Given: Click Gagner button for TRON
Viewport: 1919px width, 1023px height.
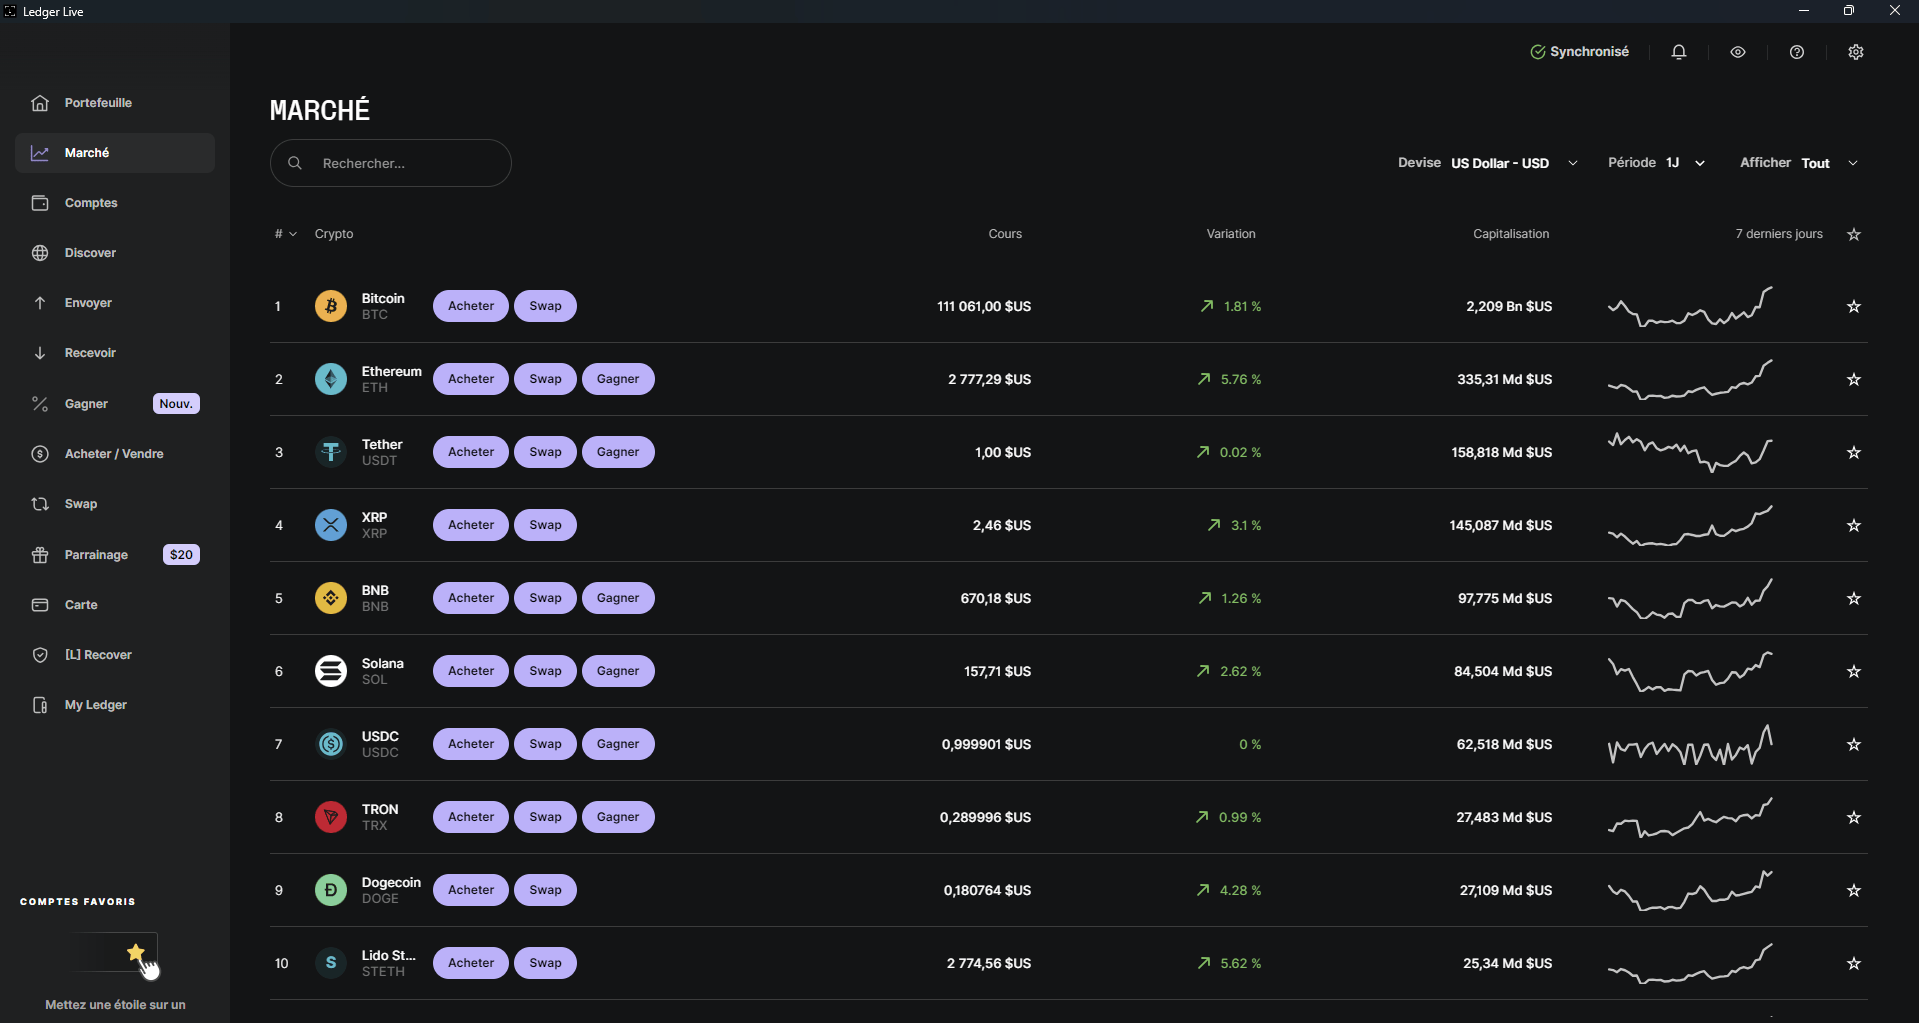Looking at the screenshot, I should tap(618, 817).
